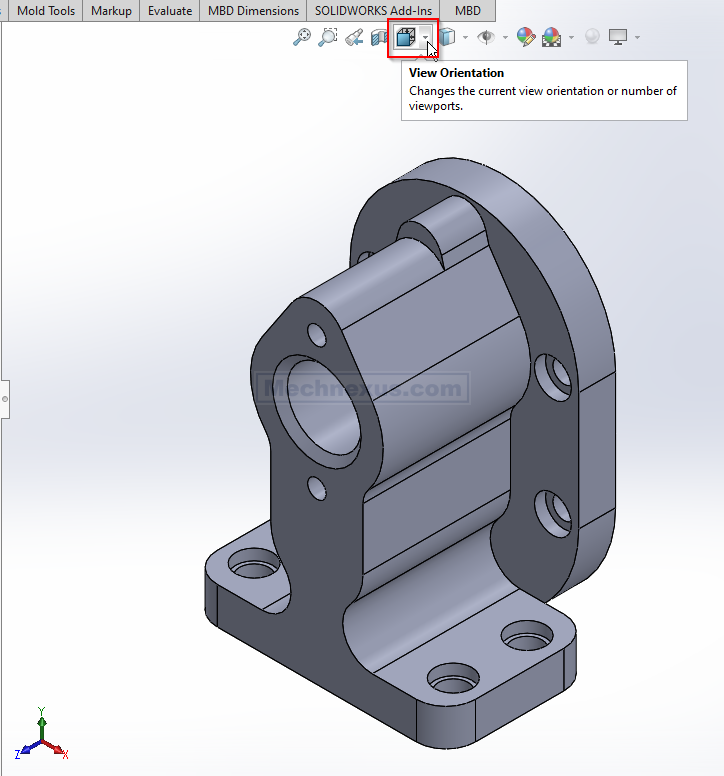Select the Zoom to Area tool
This screenshot has width=724, height=776.
pos(327,38)
